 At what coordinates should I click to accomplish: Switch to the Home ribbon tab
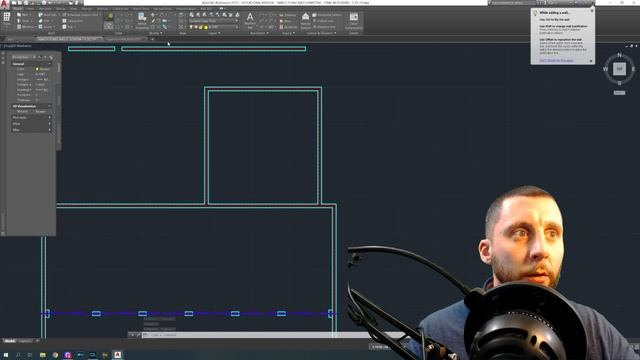tap(18, 9)
